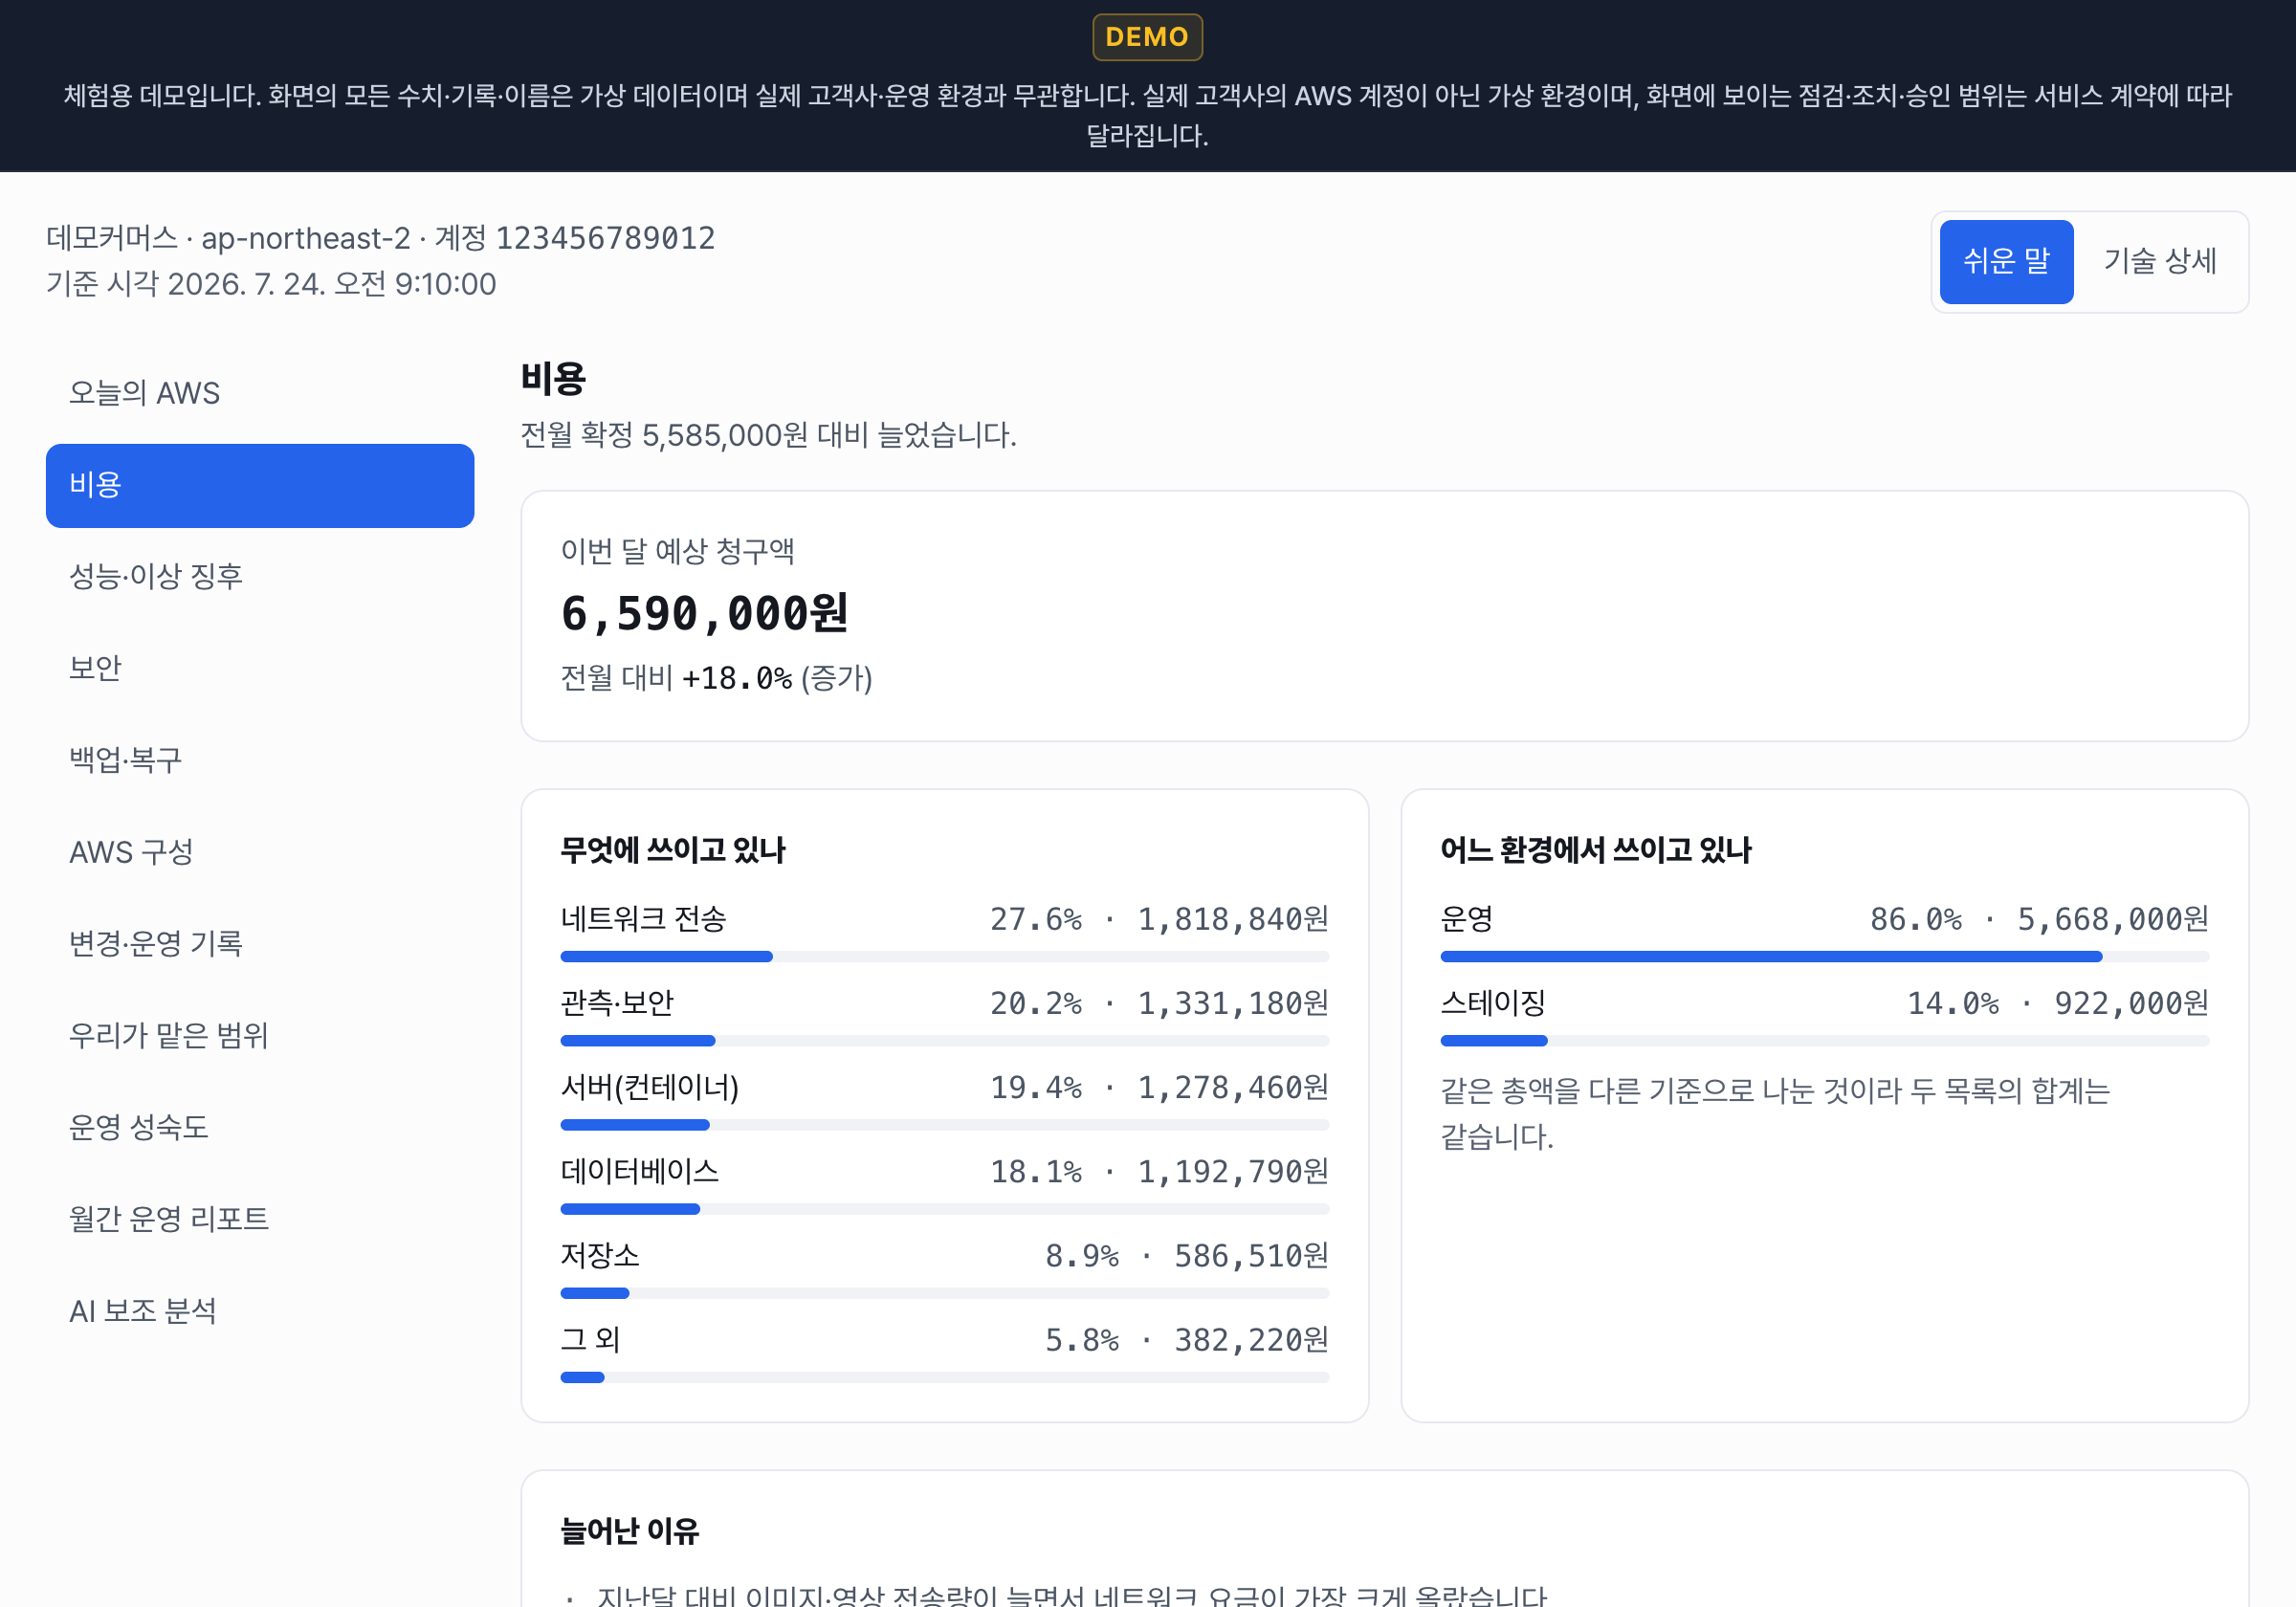
Task: Click the 586,510원 amount
Action: [x=1251, y=1255]
